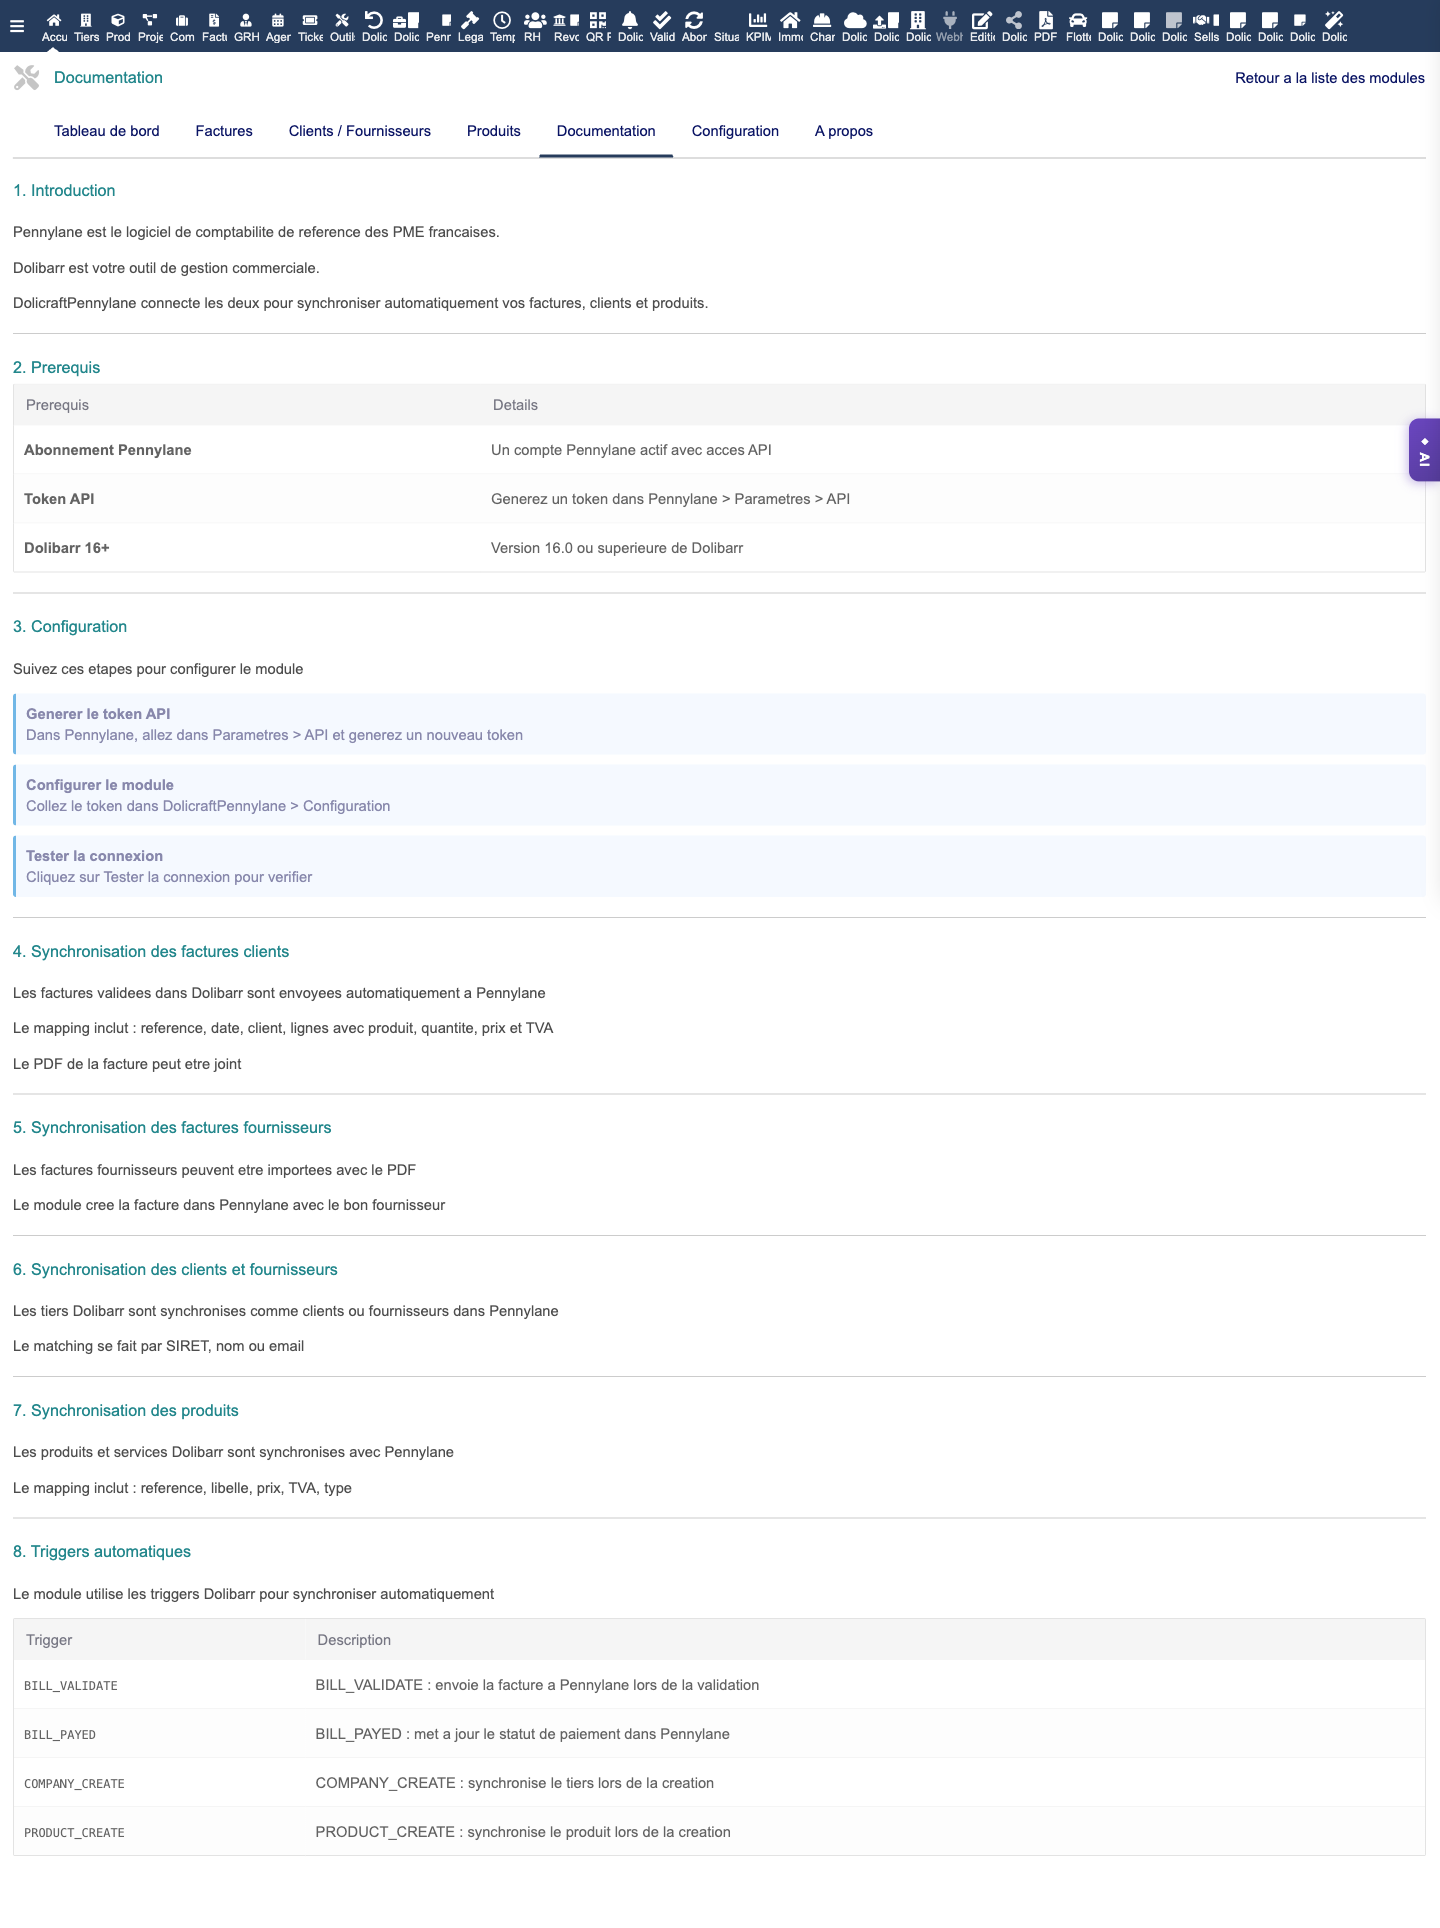Screen dimensions: 1440x1928
Task: Click Retour a la liste des modules
Action: point(1330,78)
